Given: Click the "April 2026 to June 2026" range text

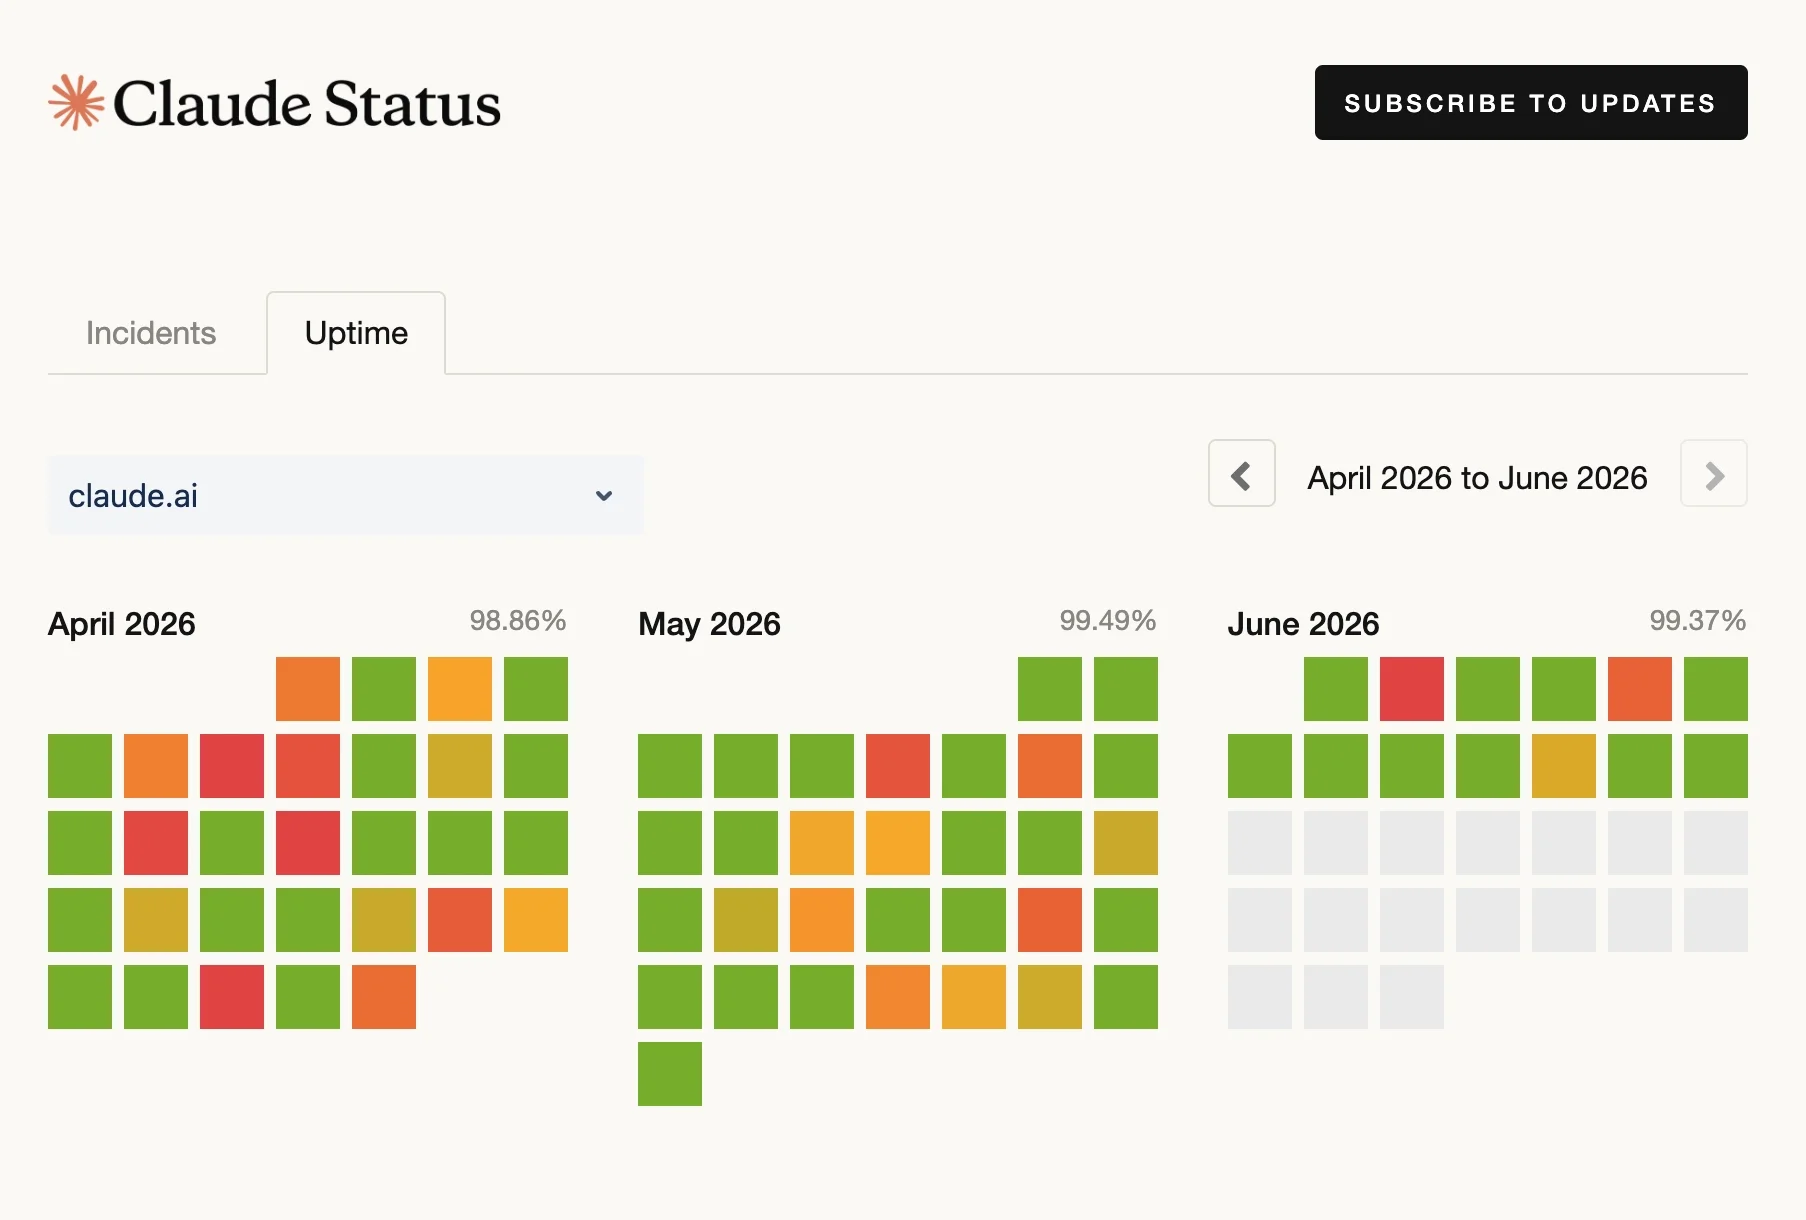Looking at the screenshot, I should (x=1477, y=478).
